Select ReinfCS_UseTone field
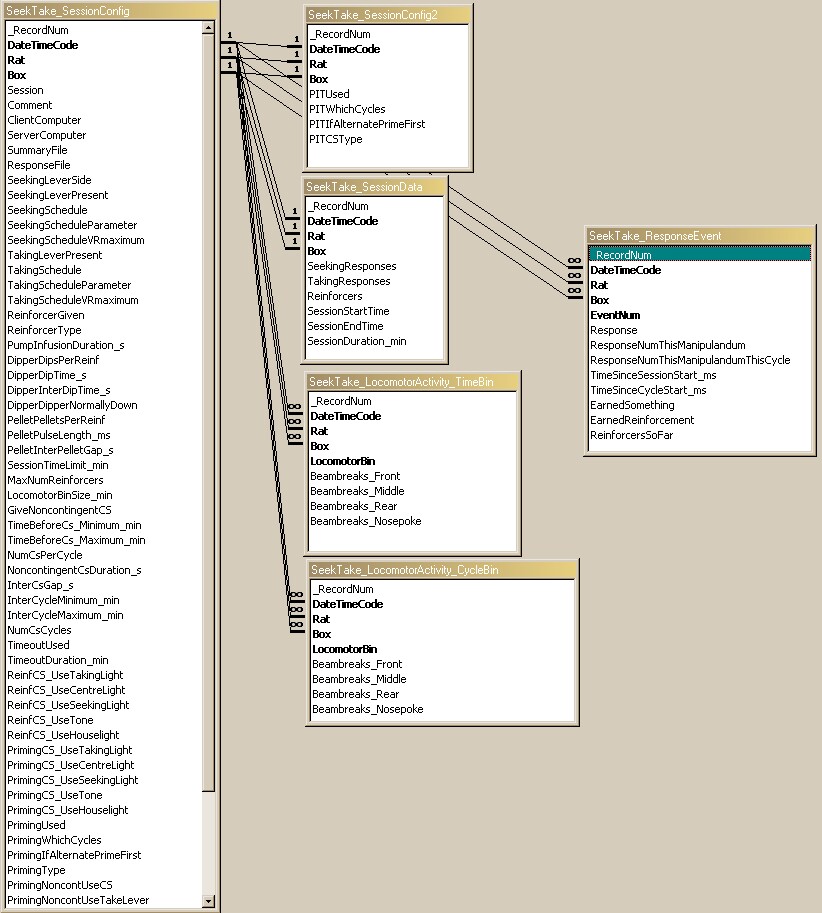 (x=49, y=720)
